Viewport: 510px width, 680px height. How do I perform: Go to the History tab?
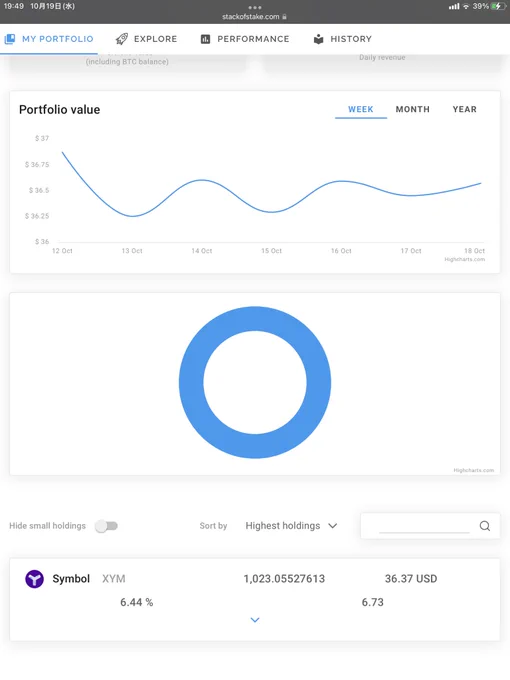pyautogui.click(x=343, y=39)
